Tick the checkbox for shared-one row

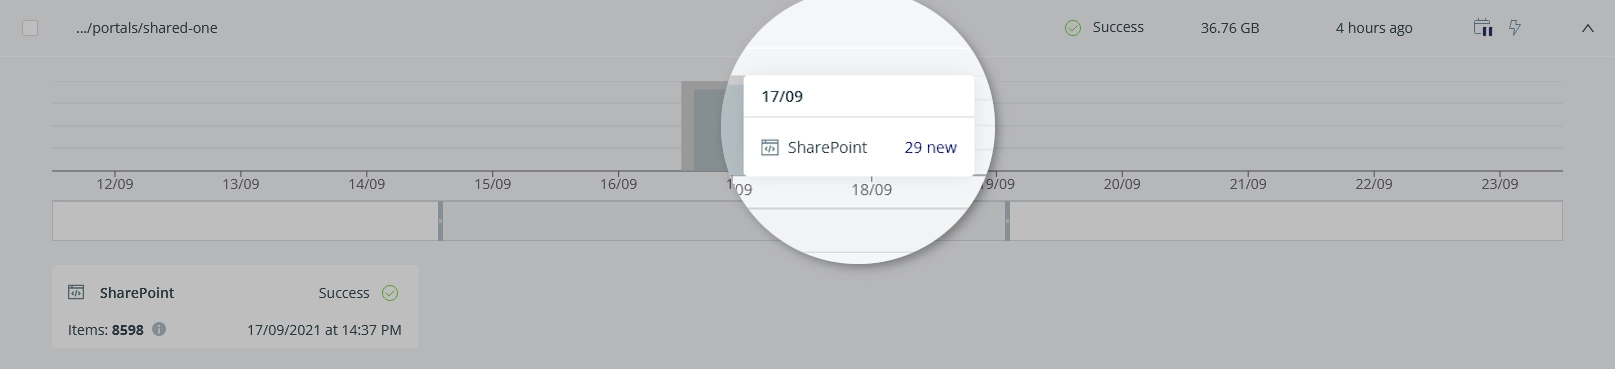click(30, 28)
